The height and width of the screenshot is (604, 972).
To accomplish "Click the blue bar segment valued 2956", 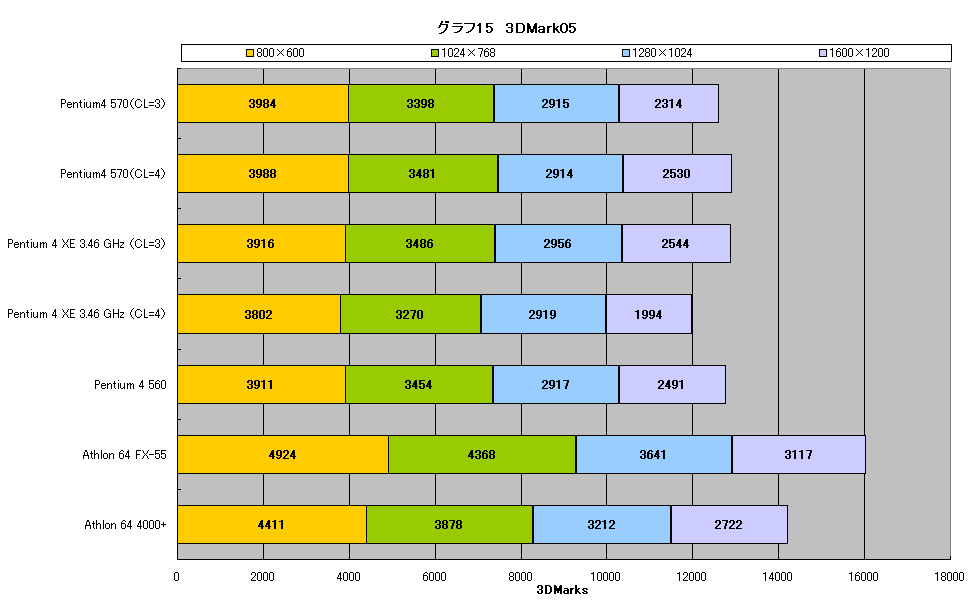I will (x=559, y=244).
